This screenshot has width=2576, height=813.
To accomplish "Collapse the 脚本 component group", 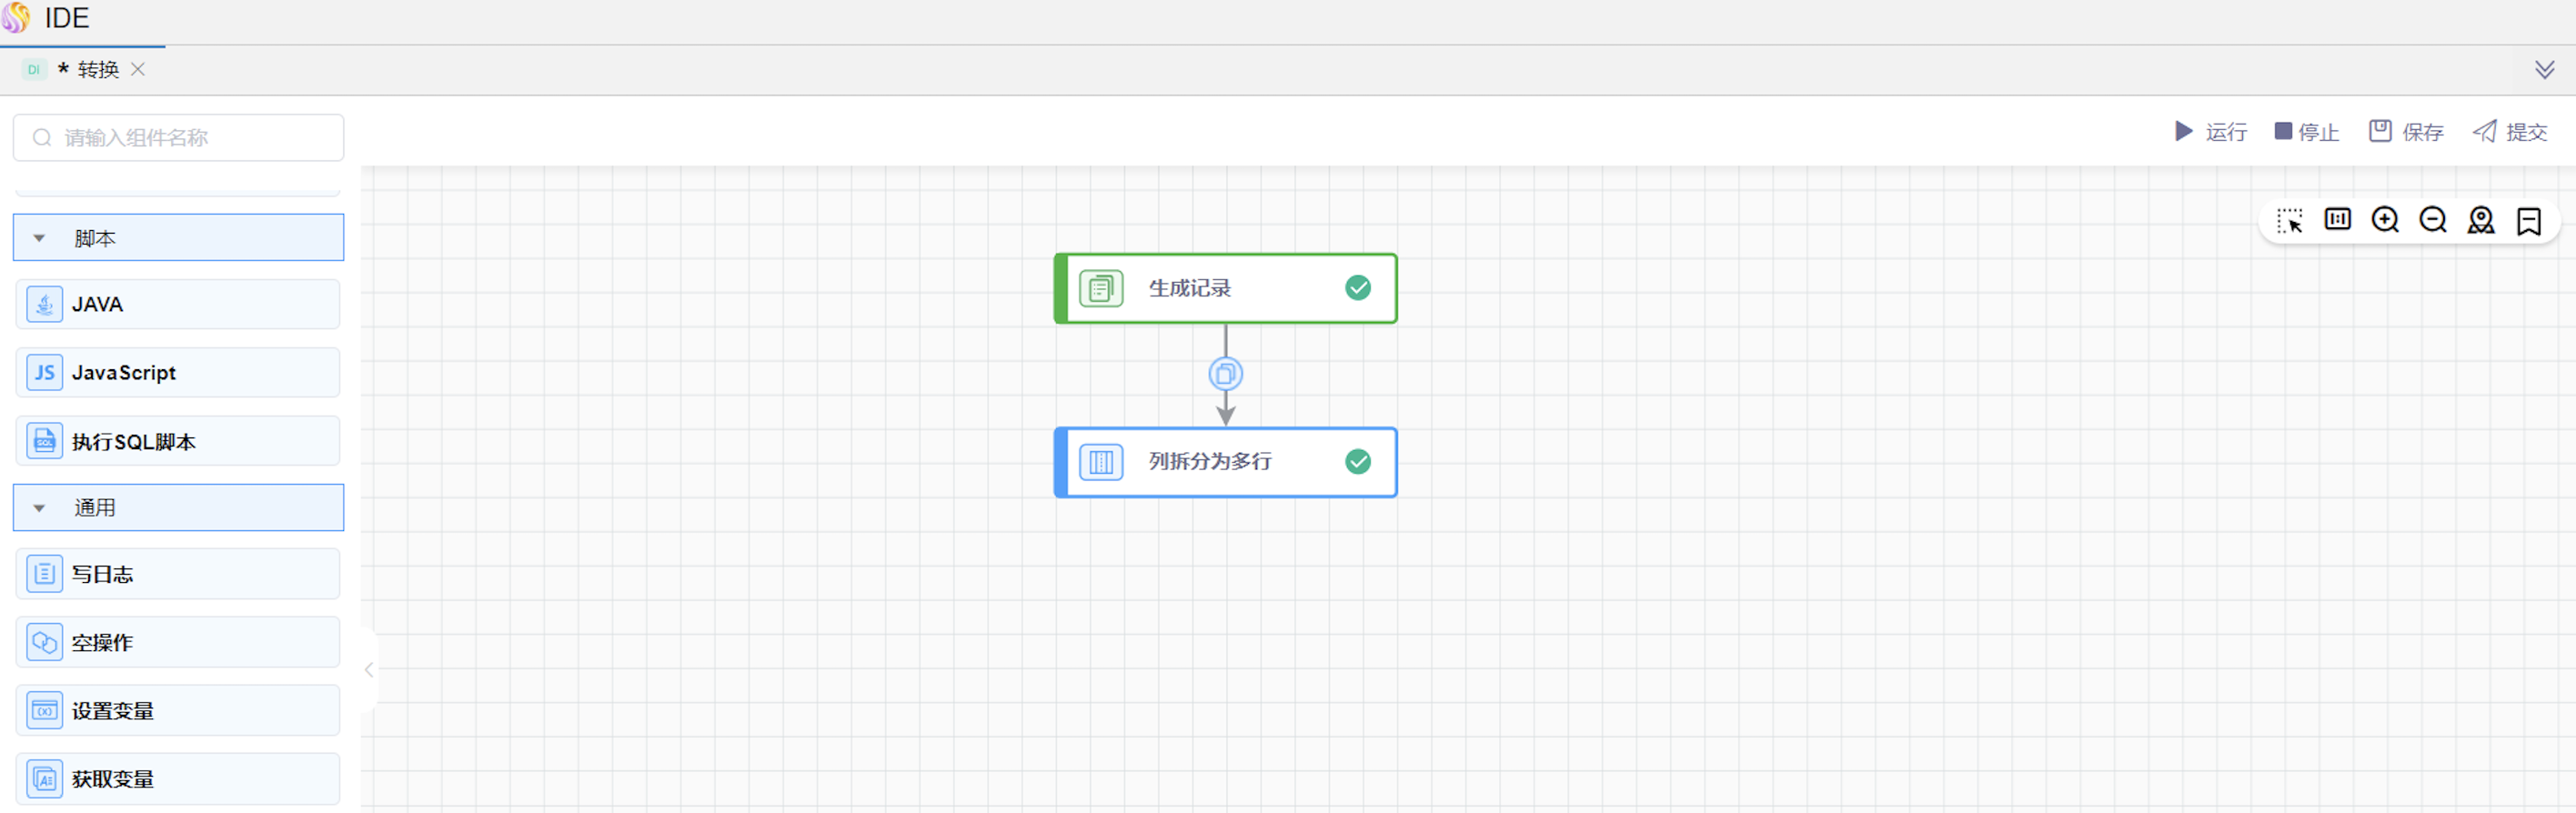I will pos(40,238).
